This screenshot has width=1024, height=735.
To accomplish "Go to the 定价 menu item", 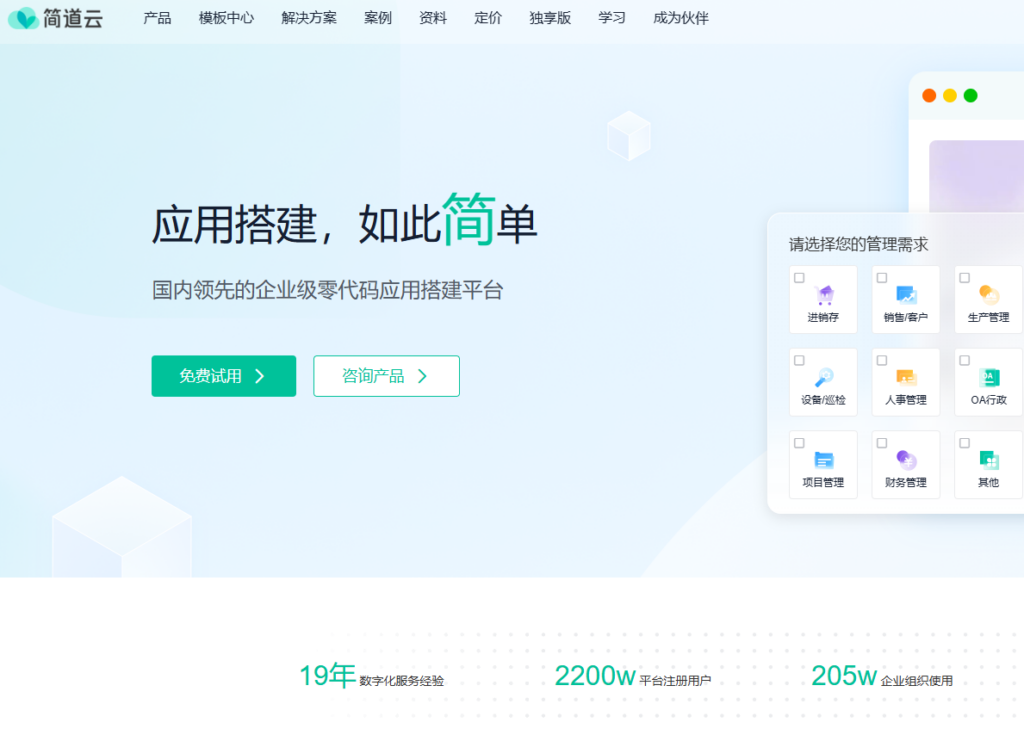I will point(487,18).
